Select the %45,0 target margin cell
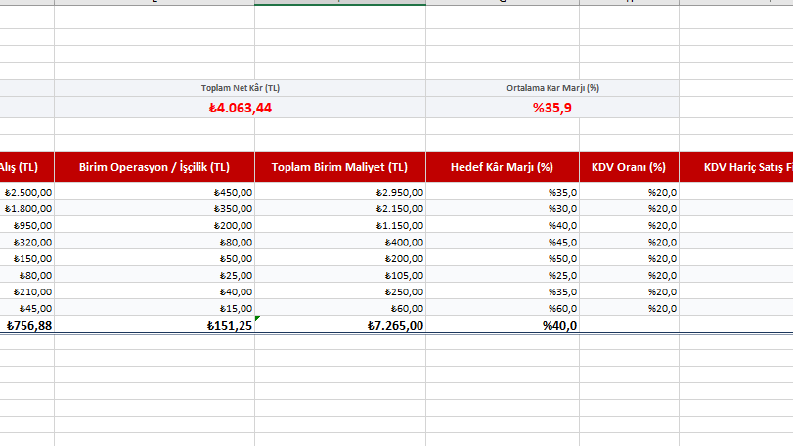Screen dimensions: 793x446 click(x=502, y=242)
